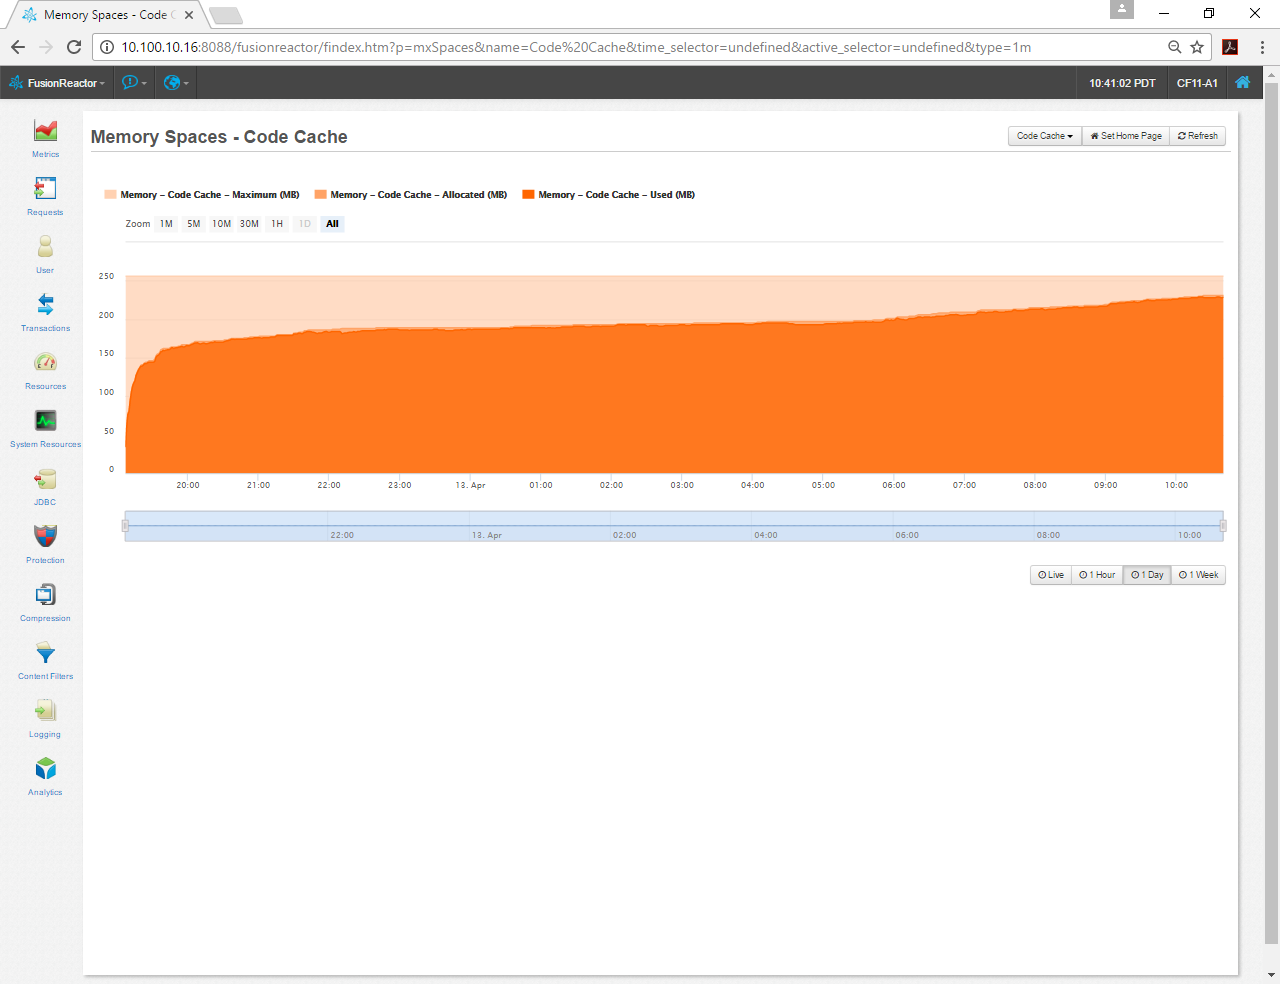Open the Content Filters funnel icon

[45, 652]
